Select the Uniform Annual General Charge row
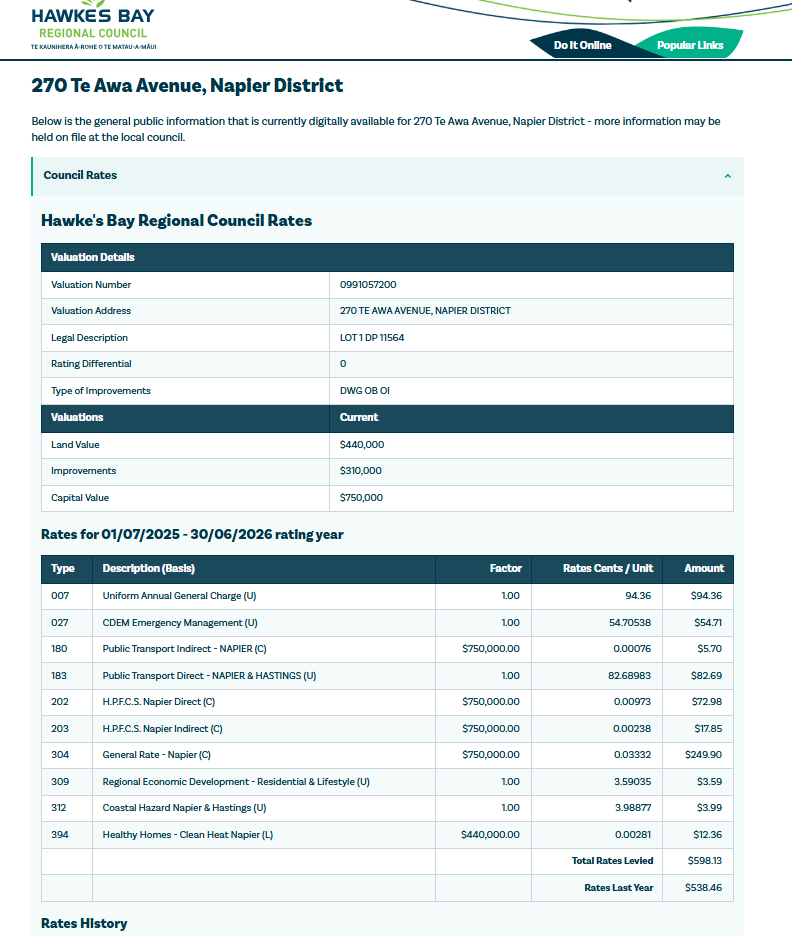This screenshot has height=936, width=792. pos(179,596)
